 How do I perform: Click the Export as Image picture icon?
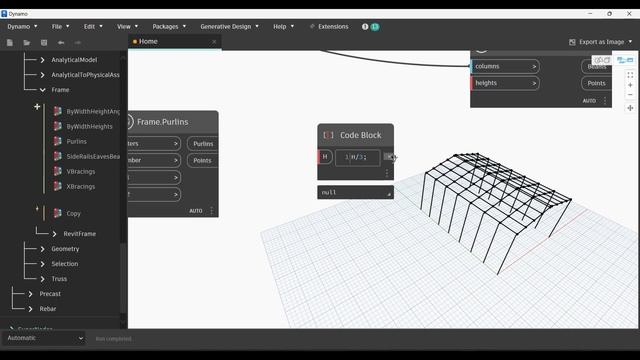point(572,42)
